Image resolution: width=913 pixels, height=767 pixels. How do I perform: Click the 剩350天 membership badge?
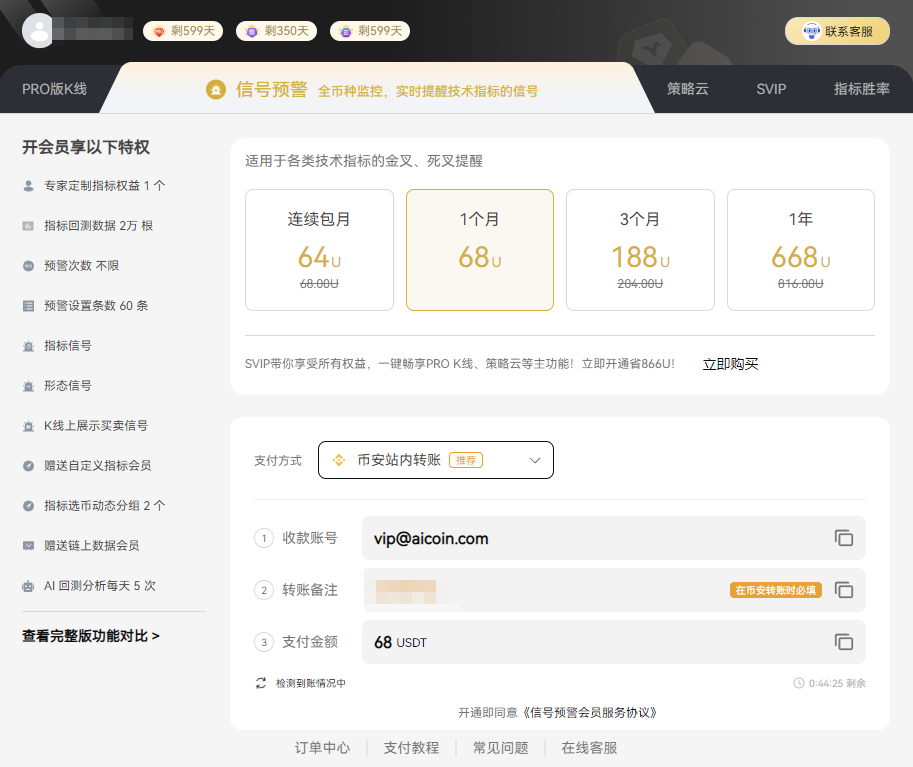276,31
